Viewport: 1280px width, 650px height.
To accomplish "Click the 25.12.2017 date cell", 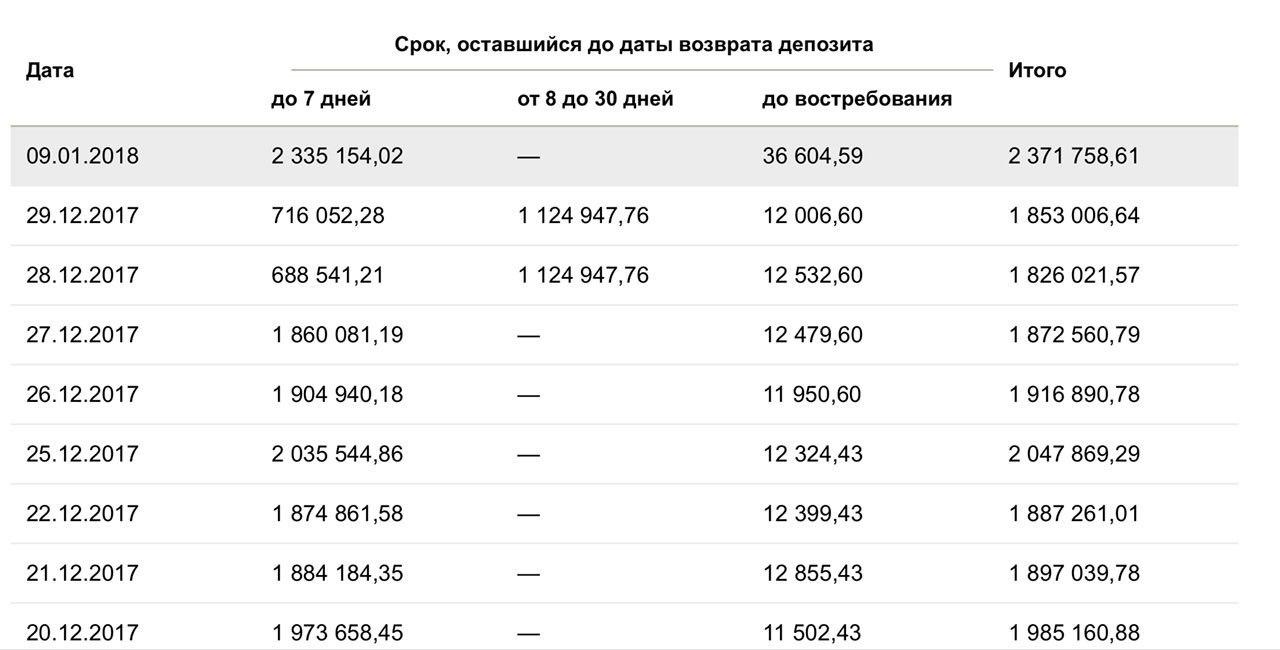I will (x=82, y=454).
